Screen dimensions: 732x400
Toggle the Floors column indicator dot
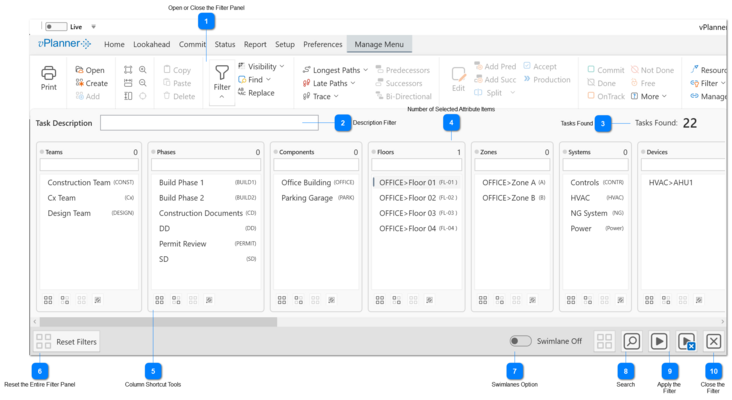373,152
